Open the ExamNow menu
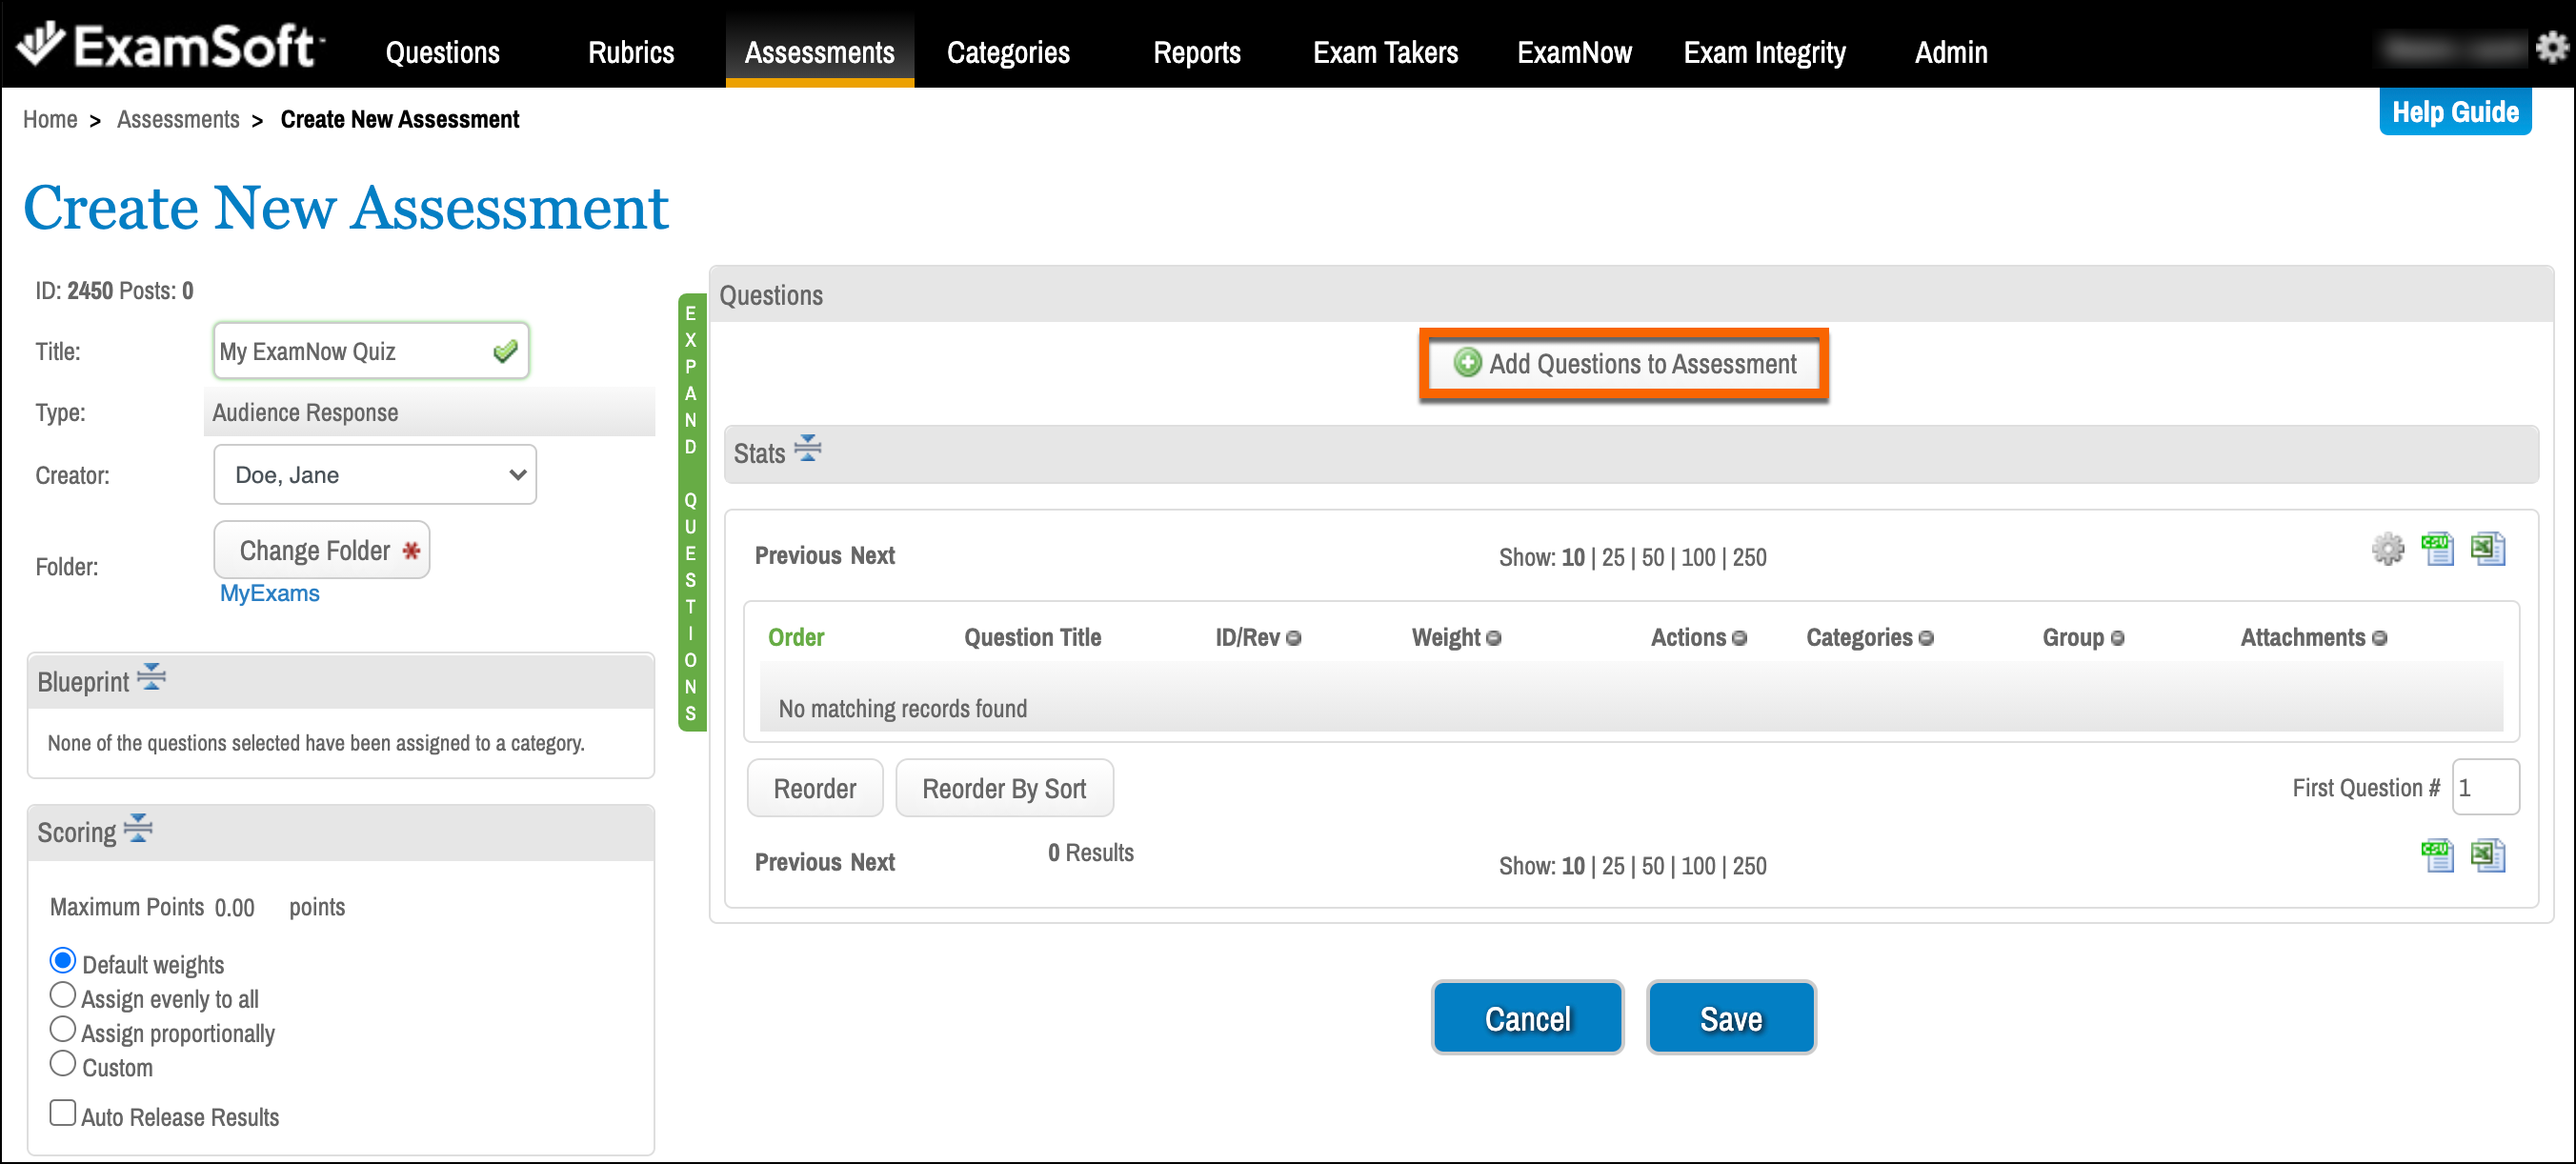Image resolution: width=2576 pixels, height=1164 pixels. 1574,52
